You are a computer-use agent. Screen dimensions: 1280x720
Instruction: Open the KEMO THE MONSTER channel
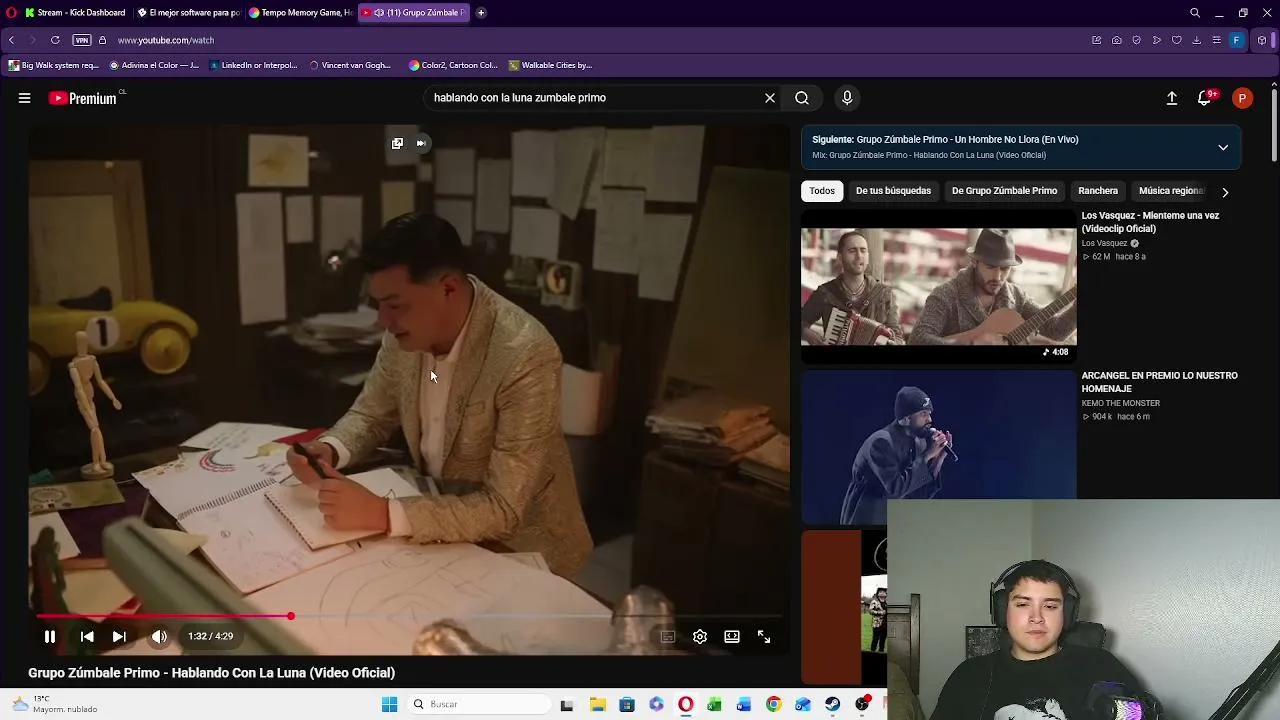[x=1120, y=403]
